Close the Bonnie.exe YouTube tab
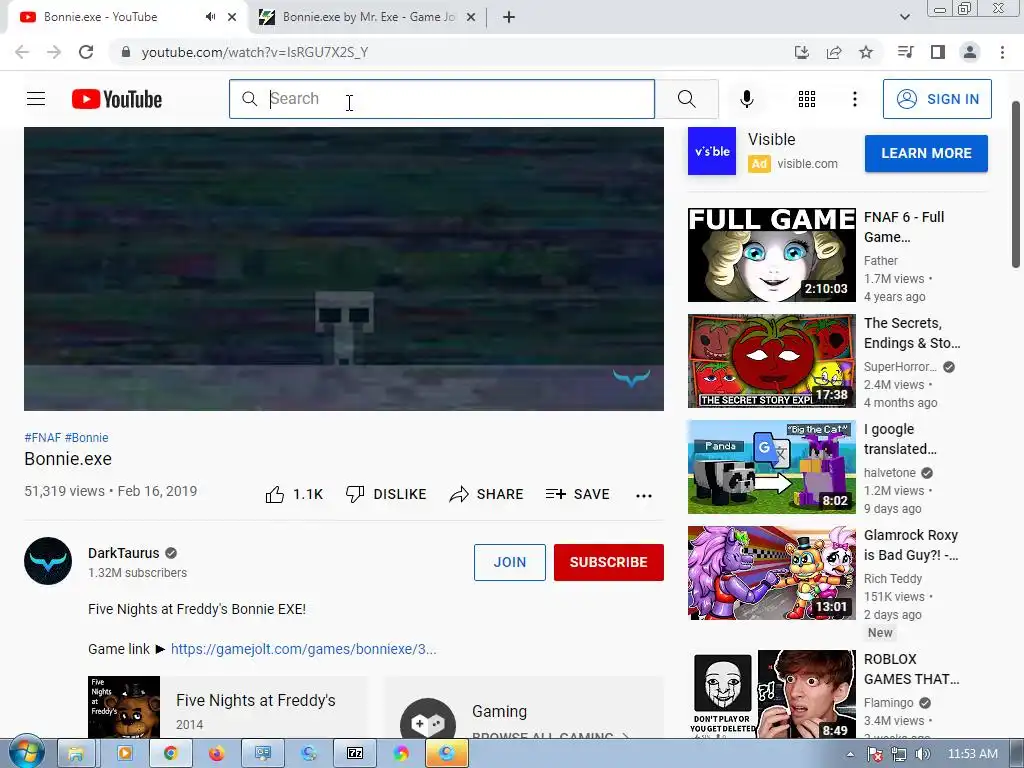Screen dimensions: 1024x768 pos(232,17)
